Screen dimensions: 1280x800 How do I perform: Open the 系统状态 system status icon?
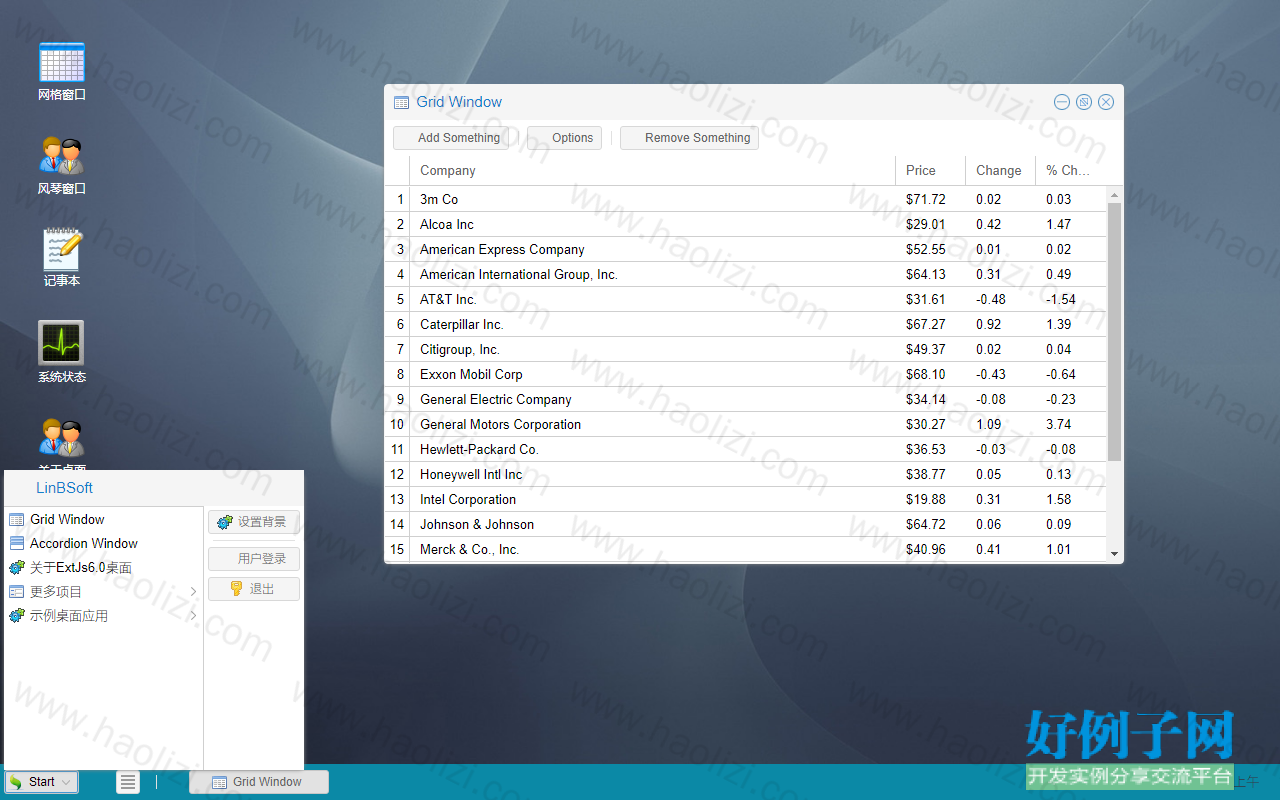point(62,352)
